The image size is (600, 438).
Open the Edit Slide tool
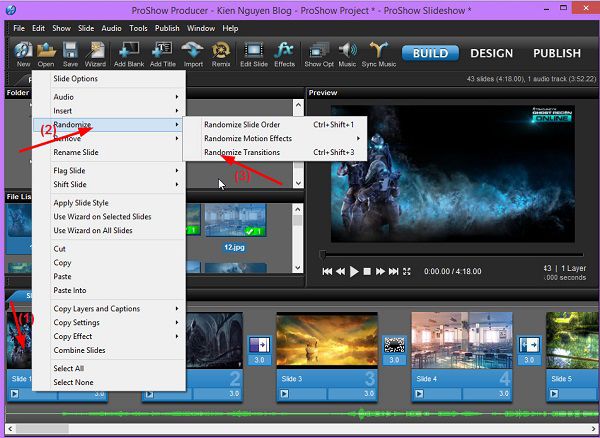click(254, 54)
